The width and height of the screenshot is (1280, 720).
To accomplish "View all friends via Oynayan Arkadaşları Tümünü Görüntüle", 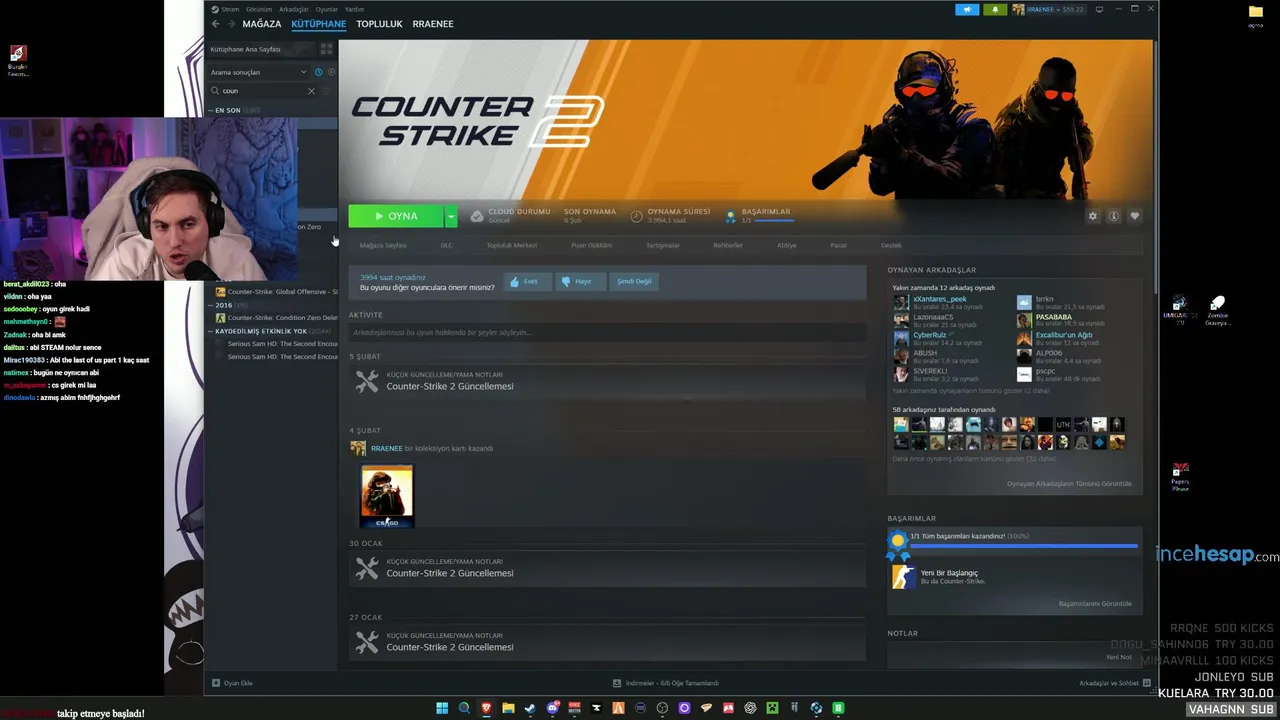I will [1069, 484].
